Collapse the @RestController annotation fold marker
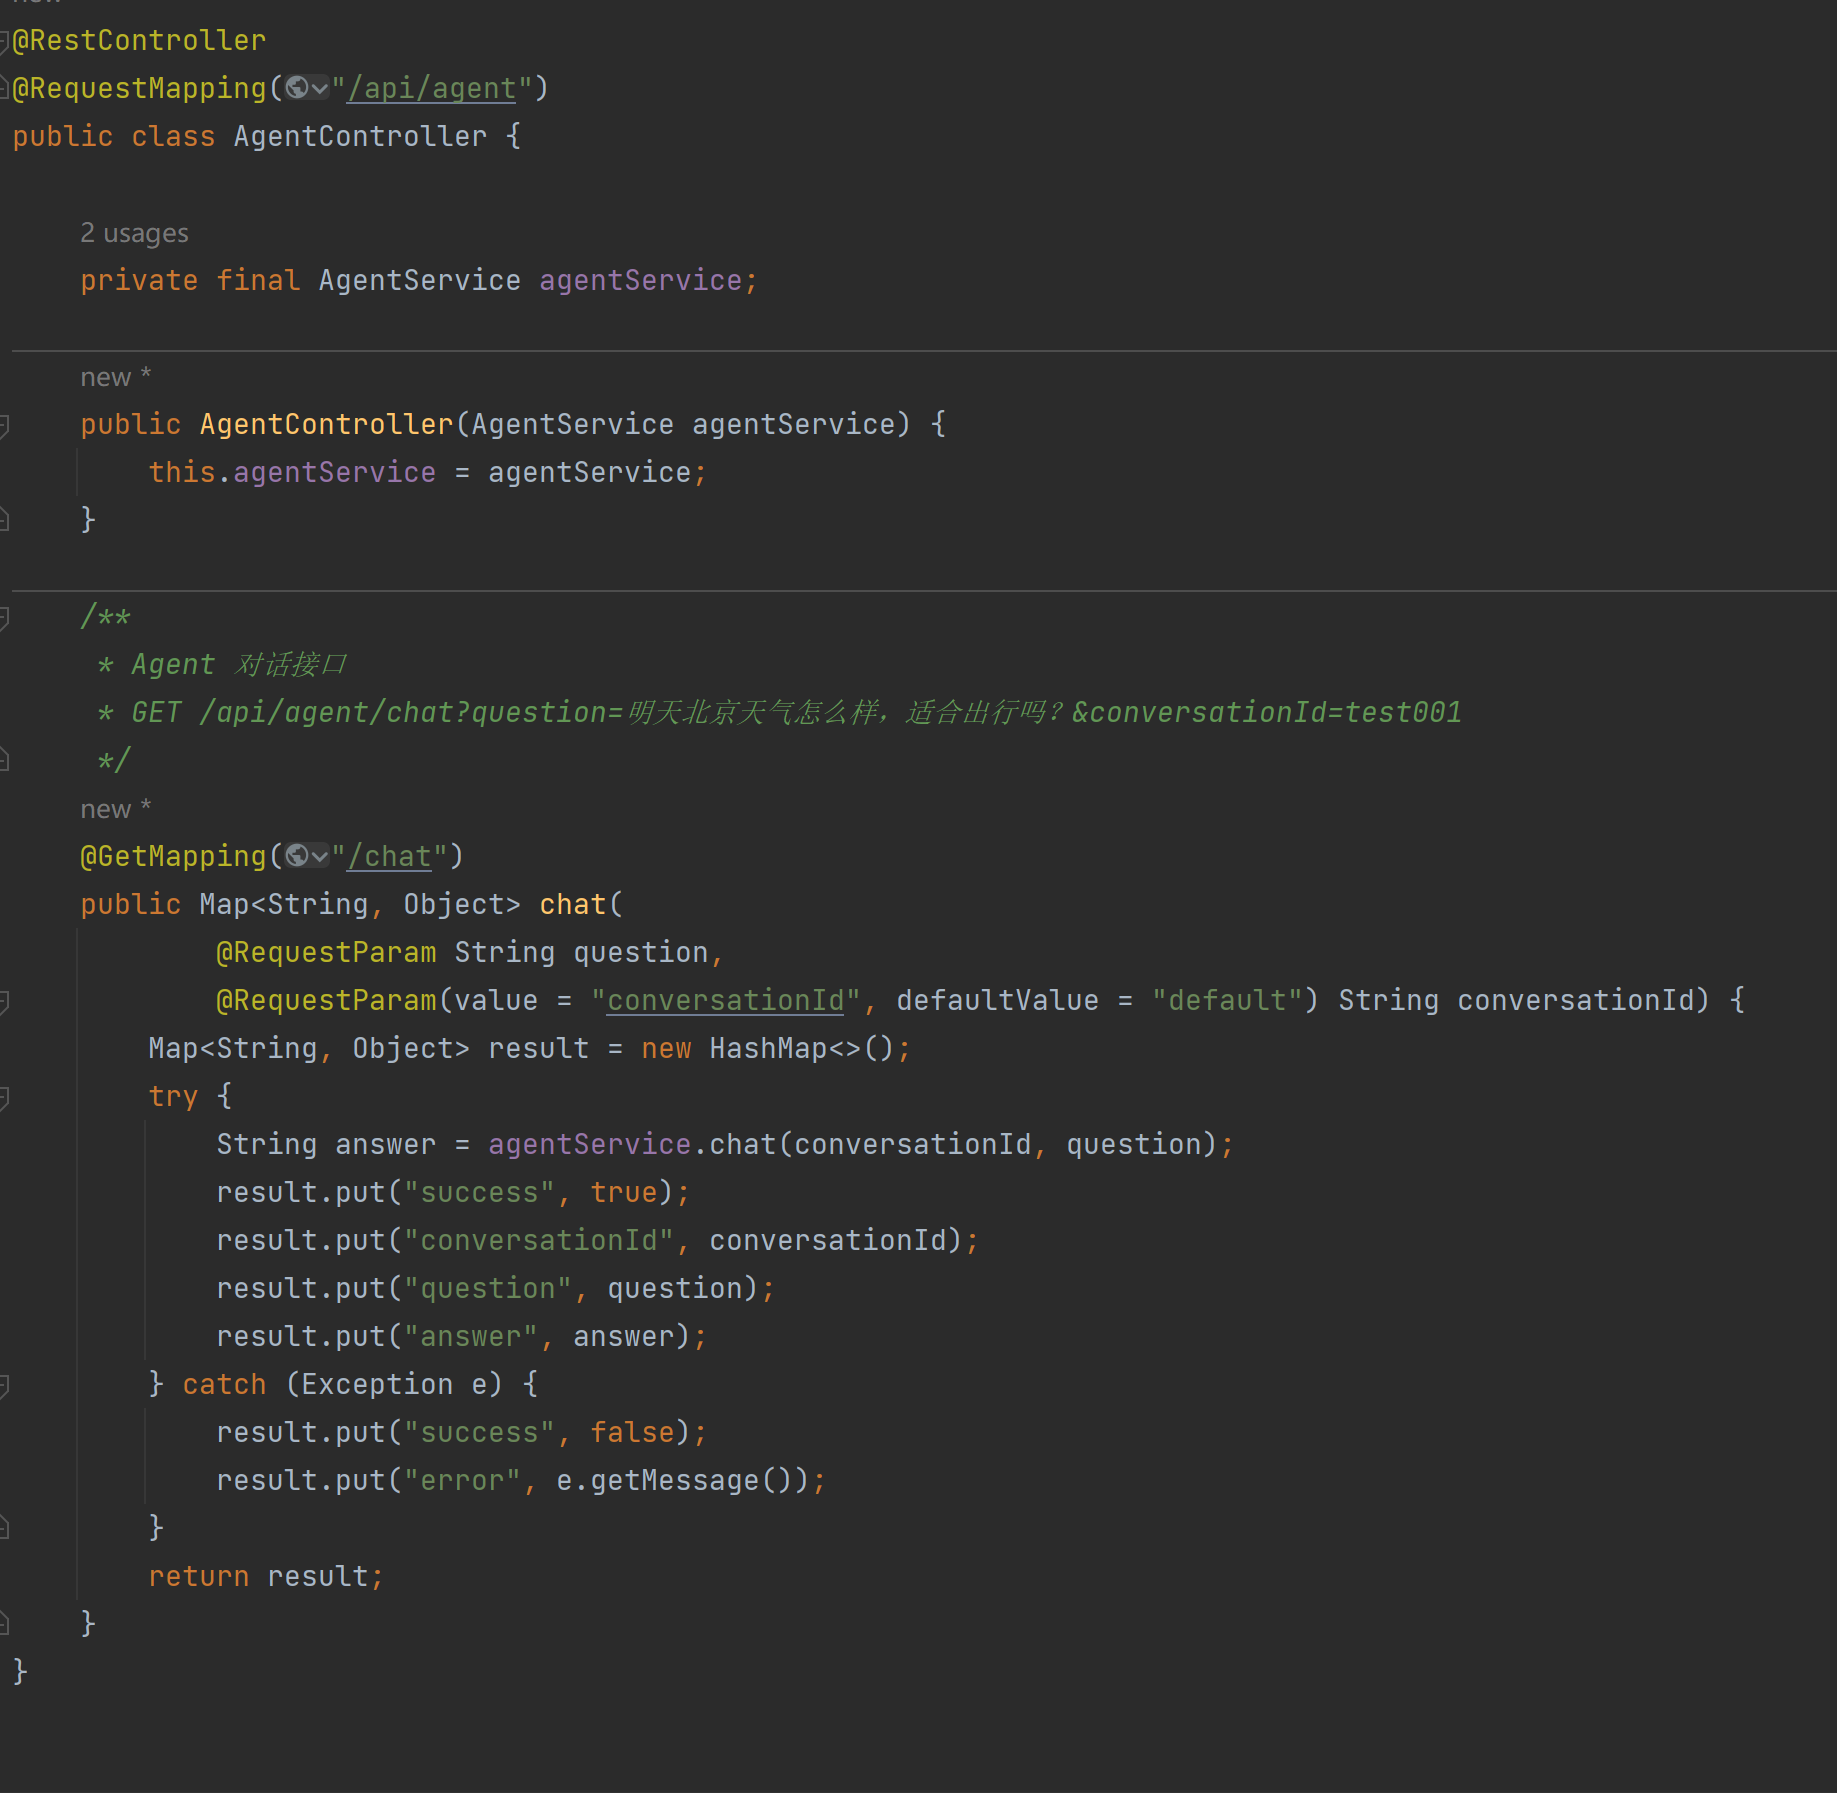The width and height of the screenshot is (1837, 1793). [x=4, y=41]
